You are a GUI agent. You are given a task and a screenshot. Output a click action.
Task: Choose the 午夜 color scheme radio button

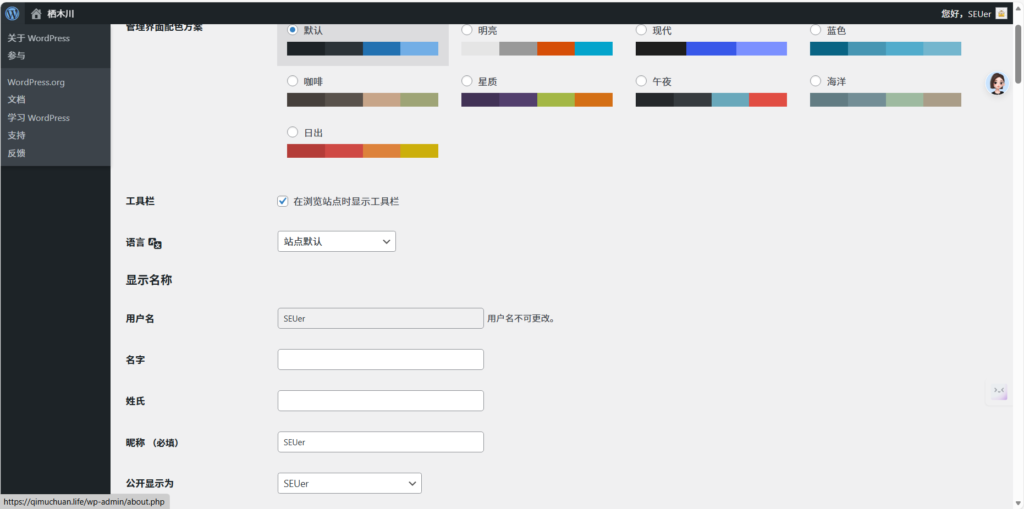(x=642, y=81)
